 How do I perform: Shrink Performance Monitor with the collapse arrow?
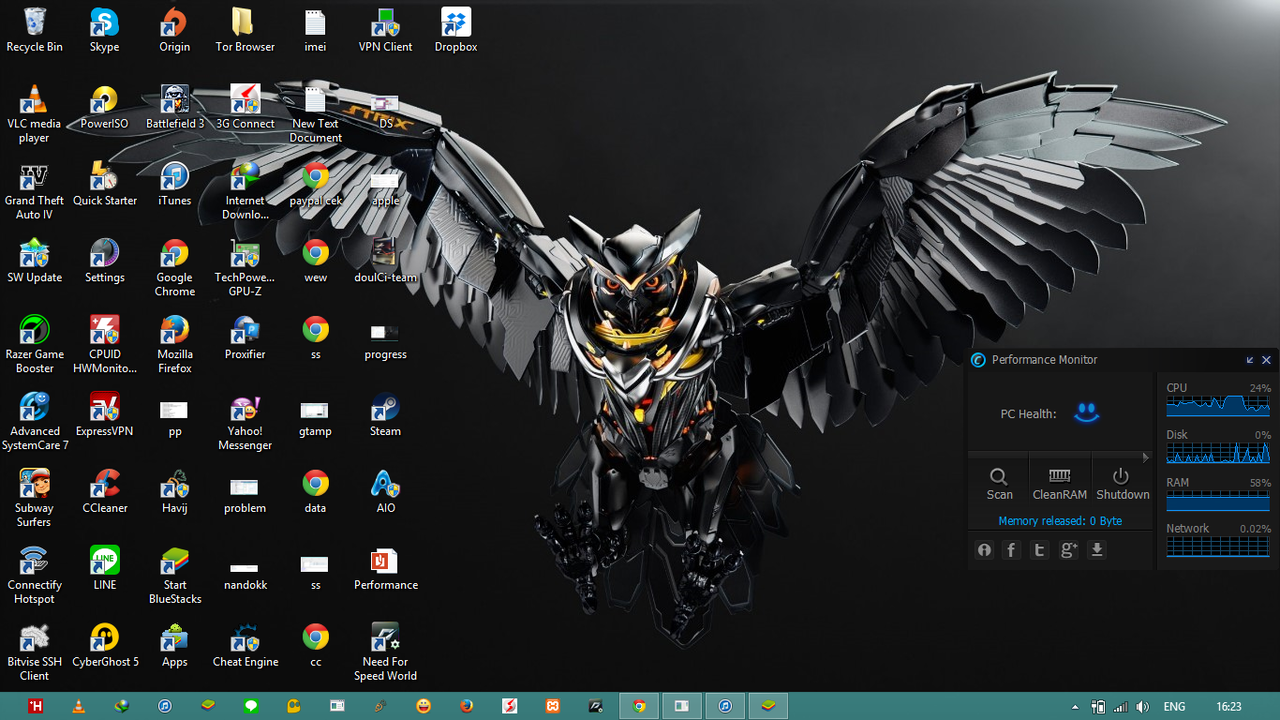1250,360
